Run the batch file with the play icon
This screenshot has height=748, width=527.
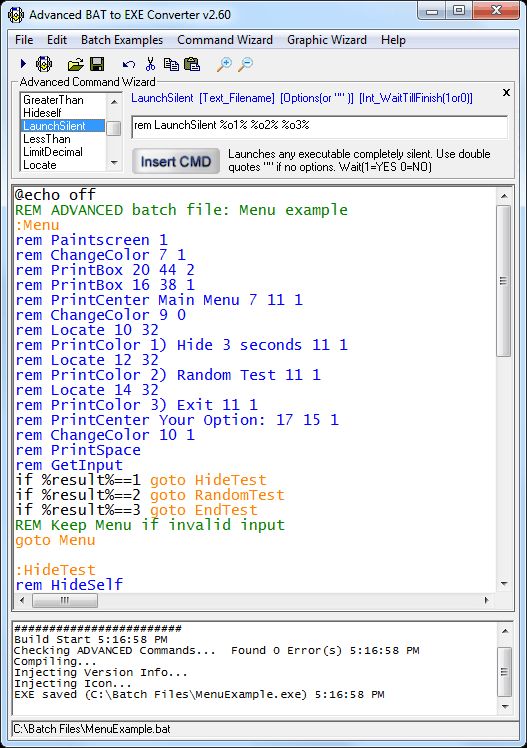[x=23, y=63]
